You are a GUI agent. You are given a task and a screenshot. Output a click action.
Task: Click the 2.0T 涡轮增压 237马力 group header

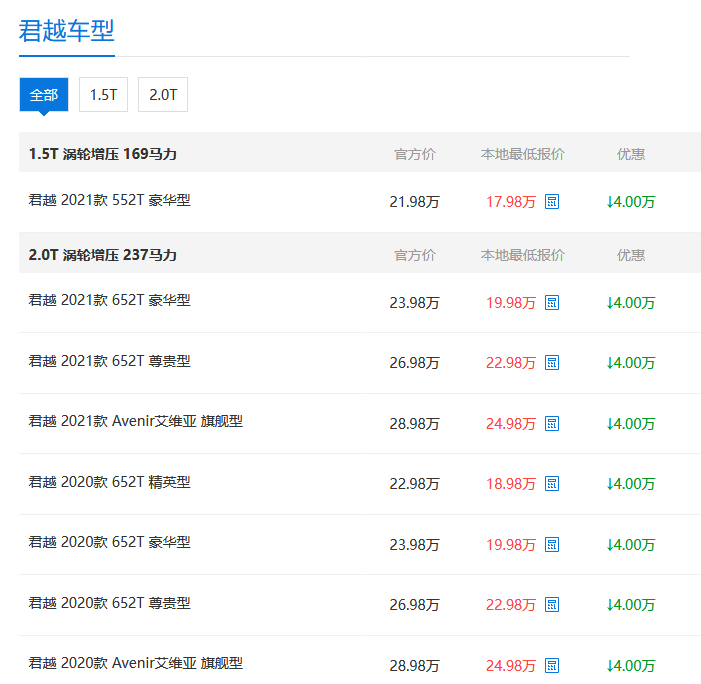[103, 255]
